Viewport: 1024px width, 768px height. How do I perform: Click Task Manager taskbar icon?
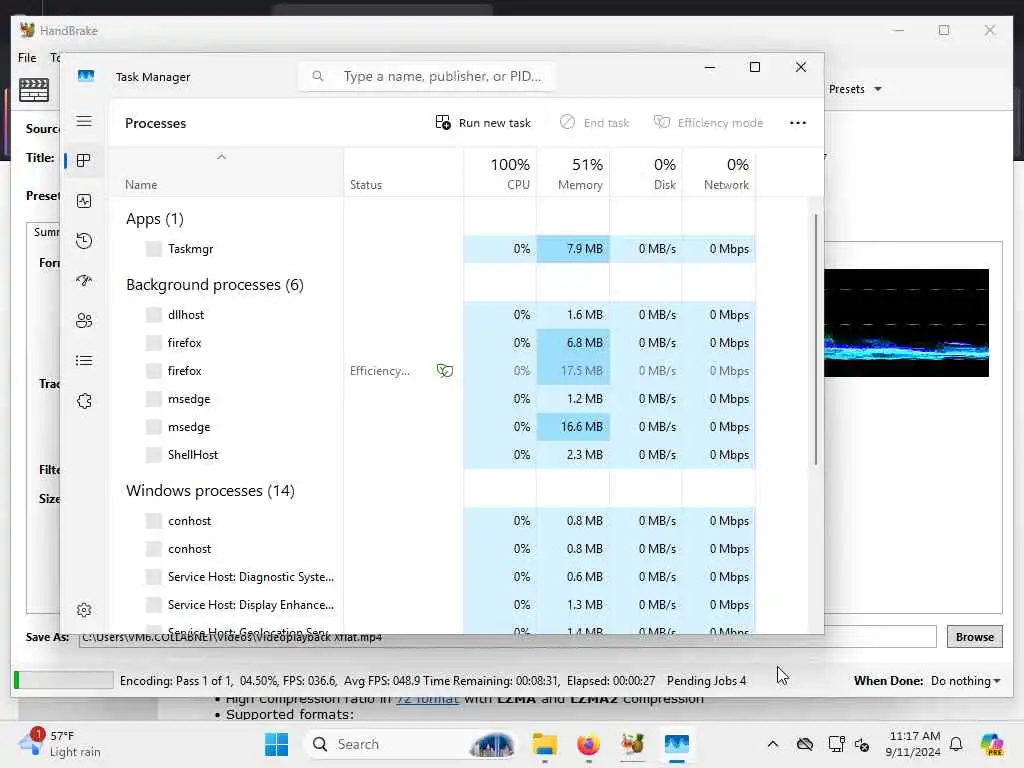coord(677,744)
